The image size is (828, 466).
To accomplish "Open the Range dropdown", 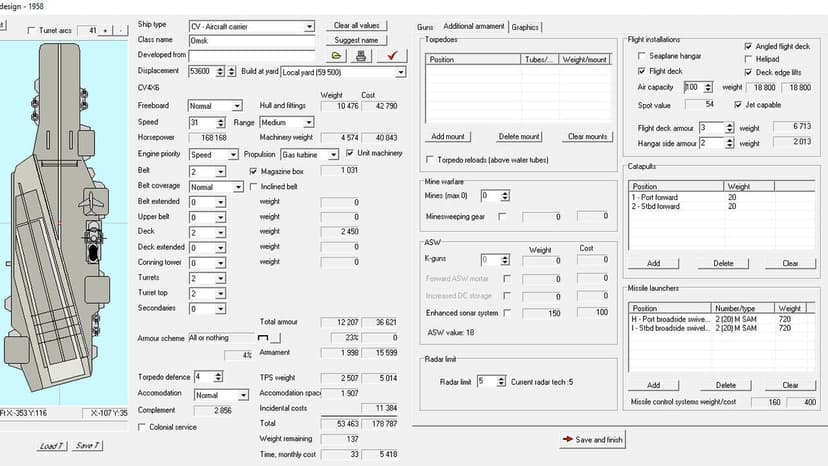I will click(x=308, y=123).
